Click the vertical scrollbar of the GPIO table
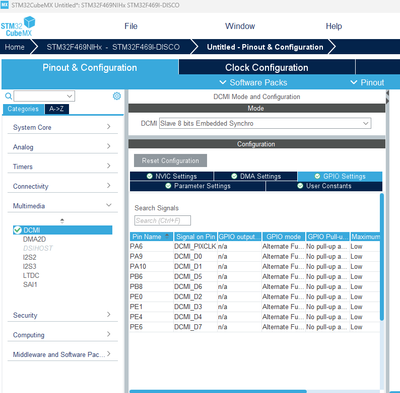The width and height of the screenshot is (400, 393). tap(382, 257)
